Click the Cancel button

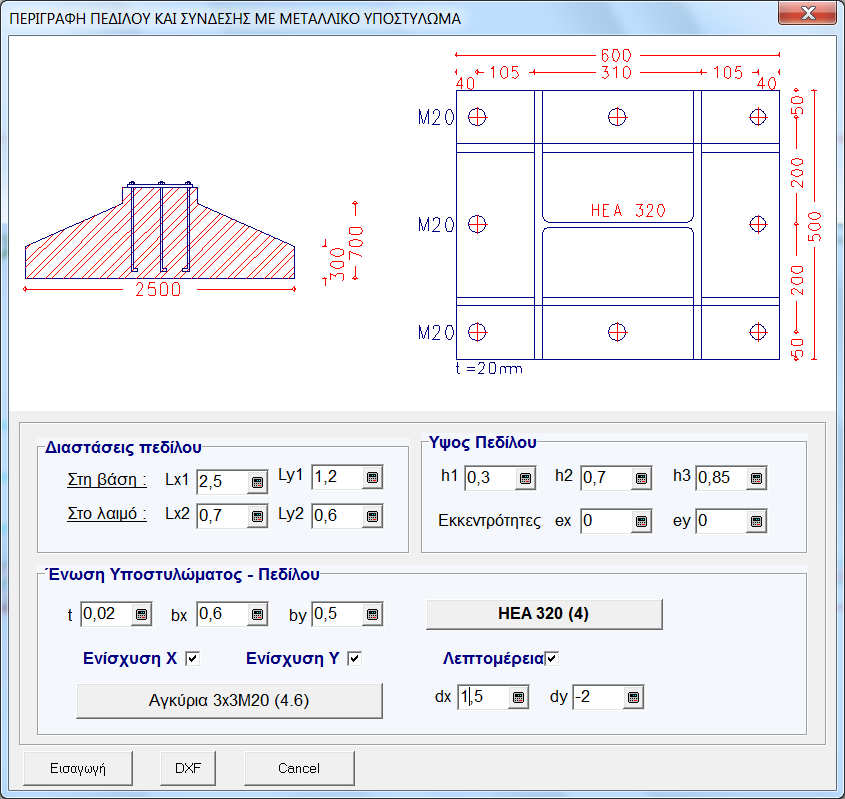(299, 768)
